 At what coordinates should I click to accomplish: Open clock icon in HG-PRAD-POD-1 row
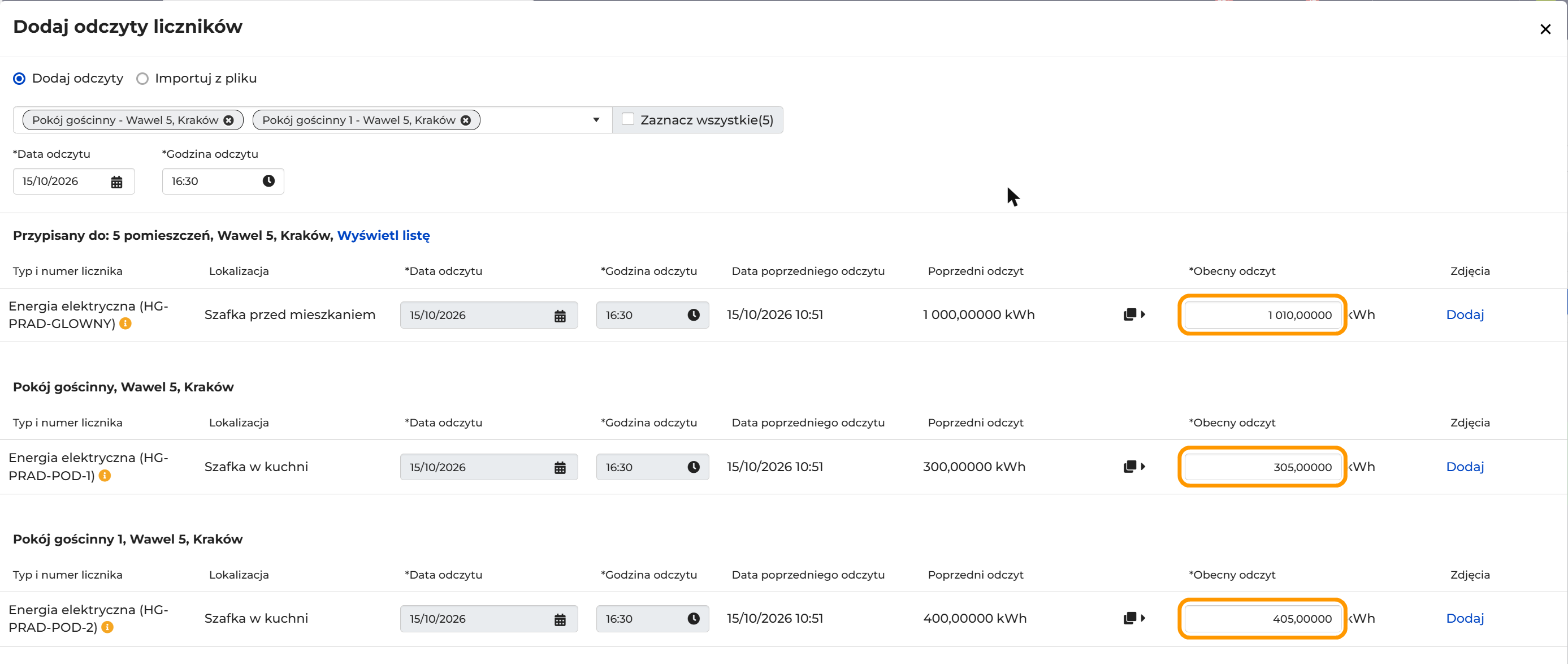pos(694,467)
